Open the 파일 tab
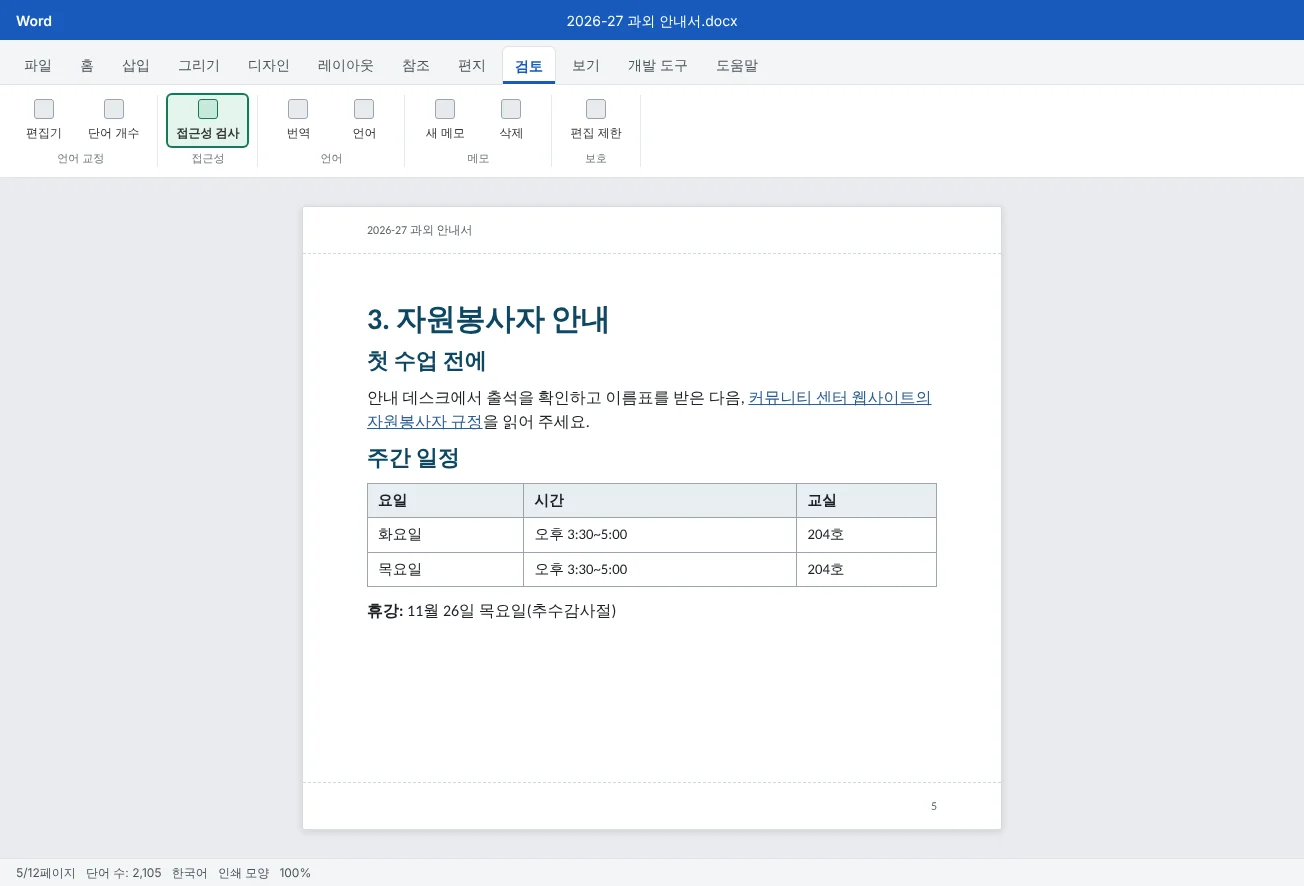The height and width of the screenshot is (886, 1304). point(38,66)
